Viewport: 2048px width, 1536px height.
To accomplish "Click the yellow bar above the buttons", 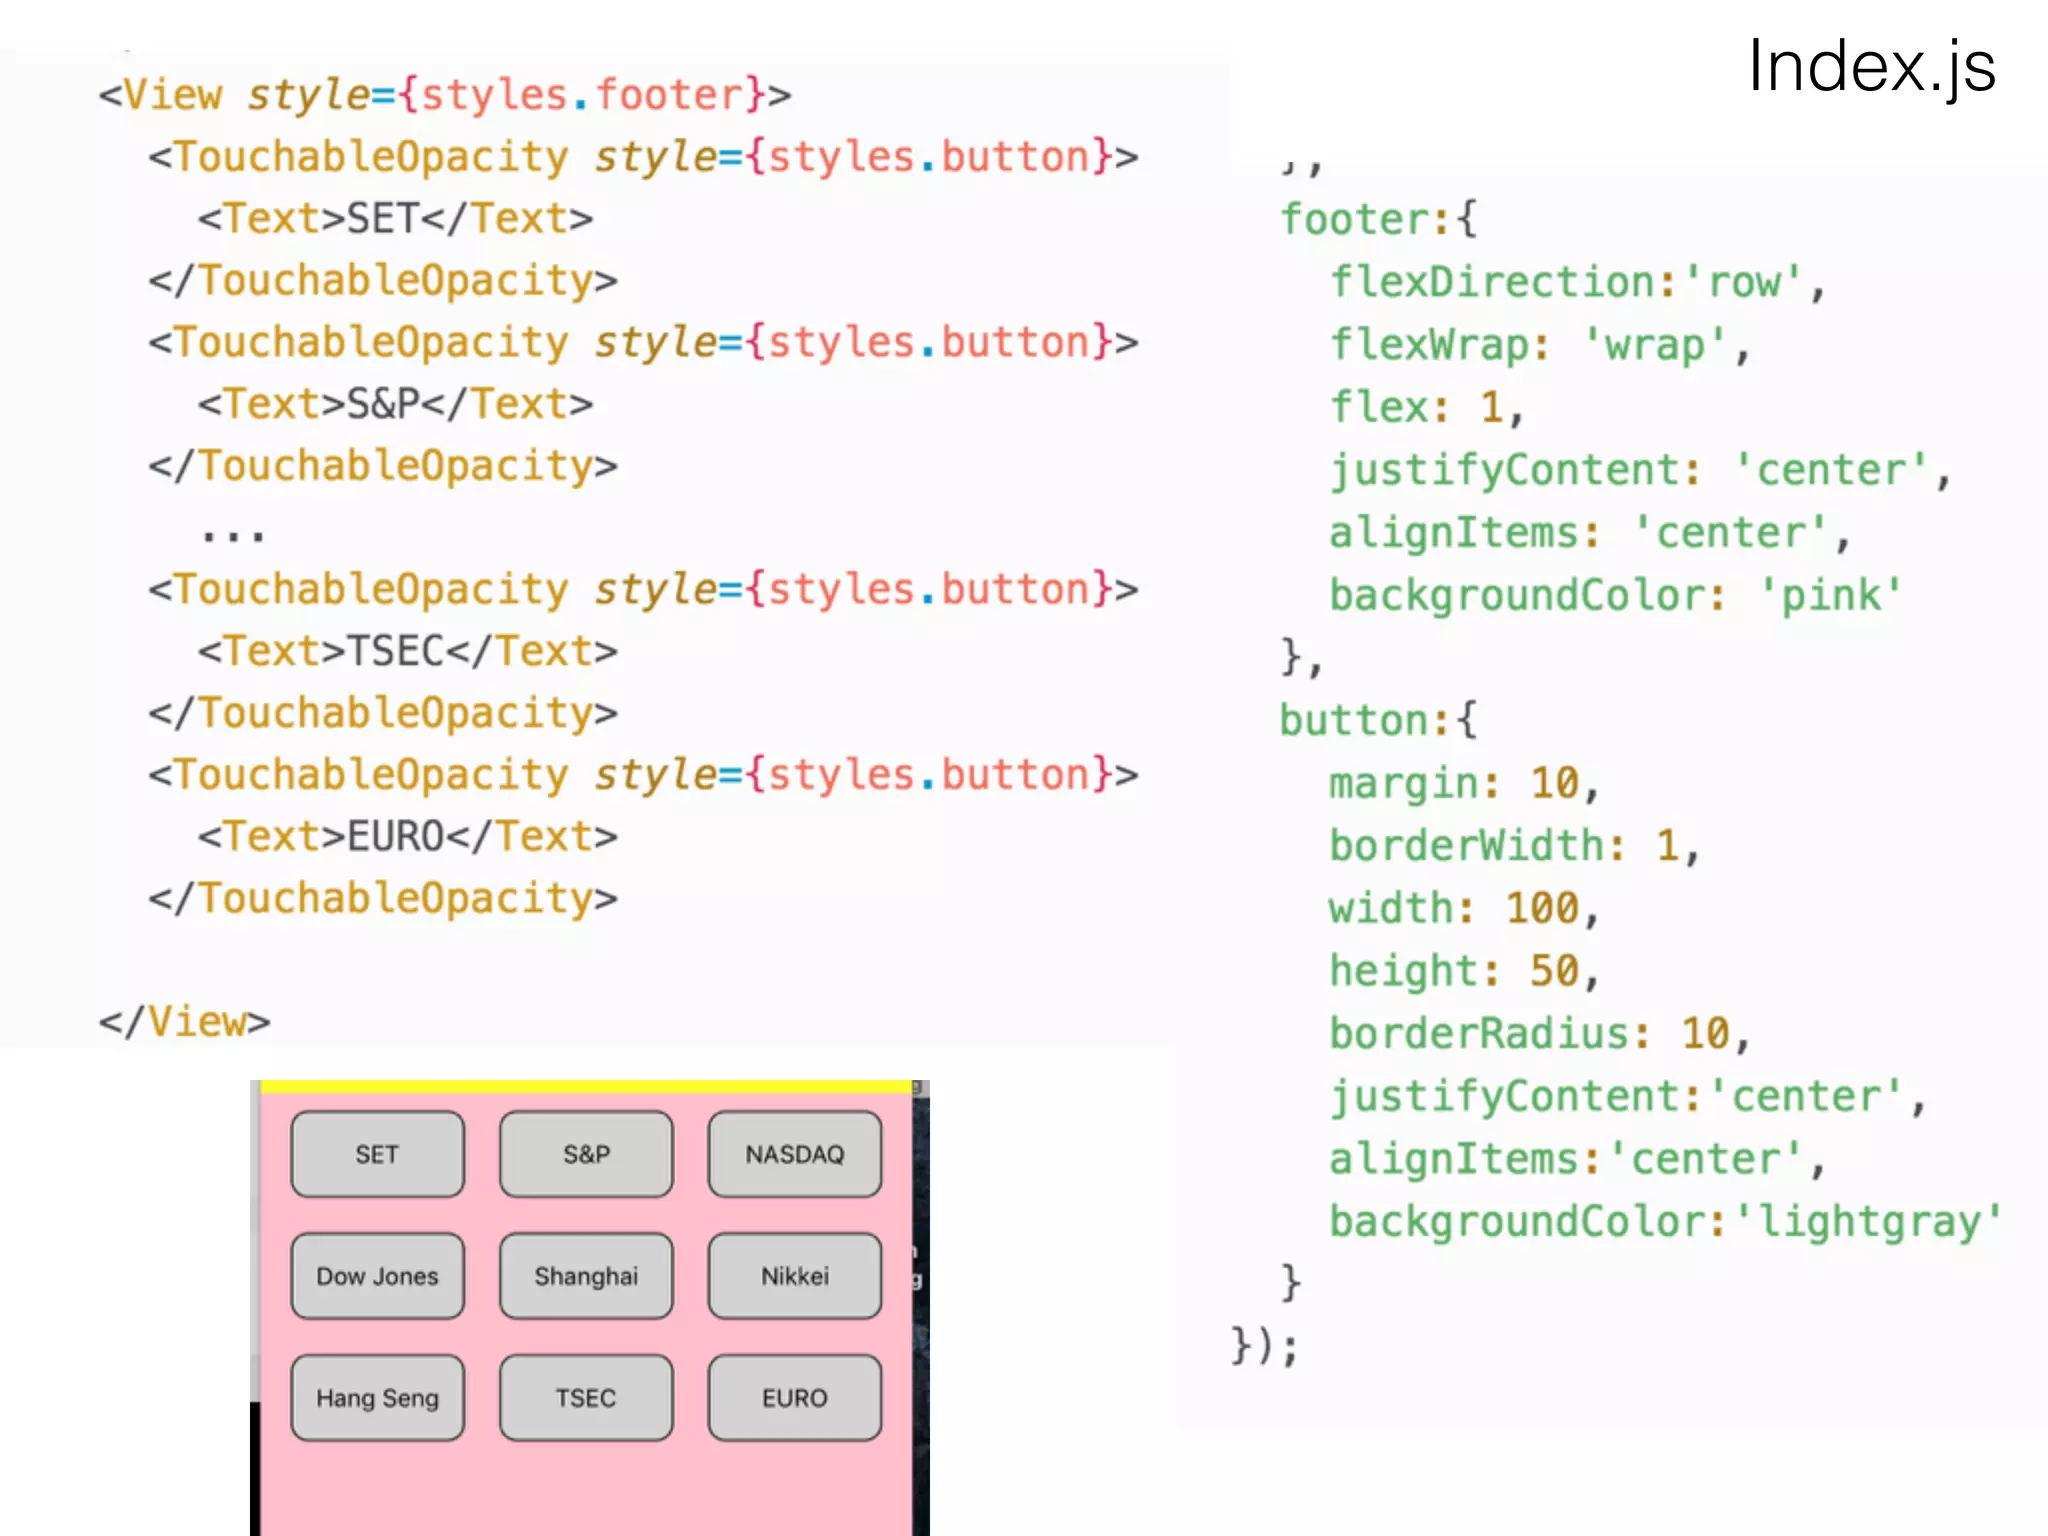I will (x=586, y=1086).
